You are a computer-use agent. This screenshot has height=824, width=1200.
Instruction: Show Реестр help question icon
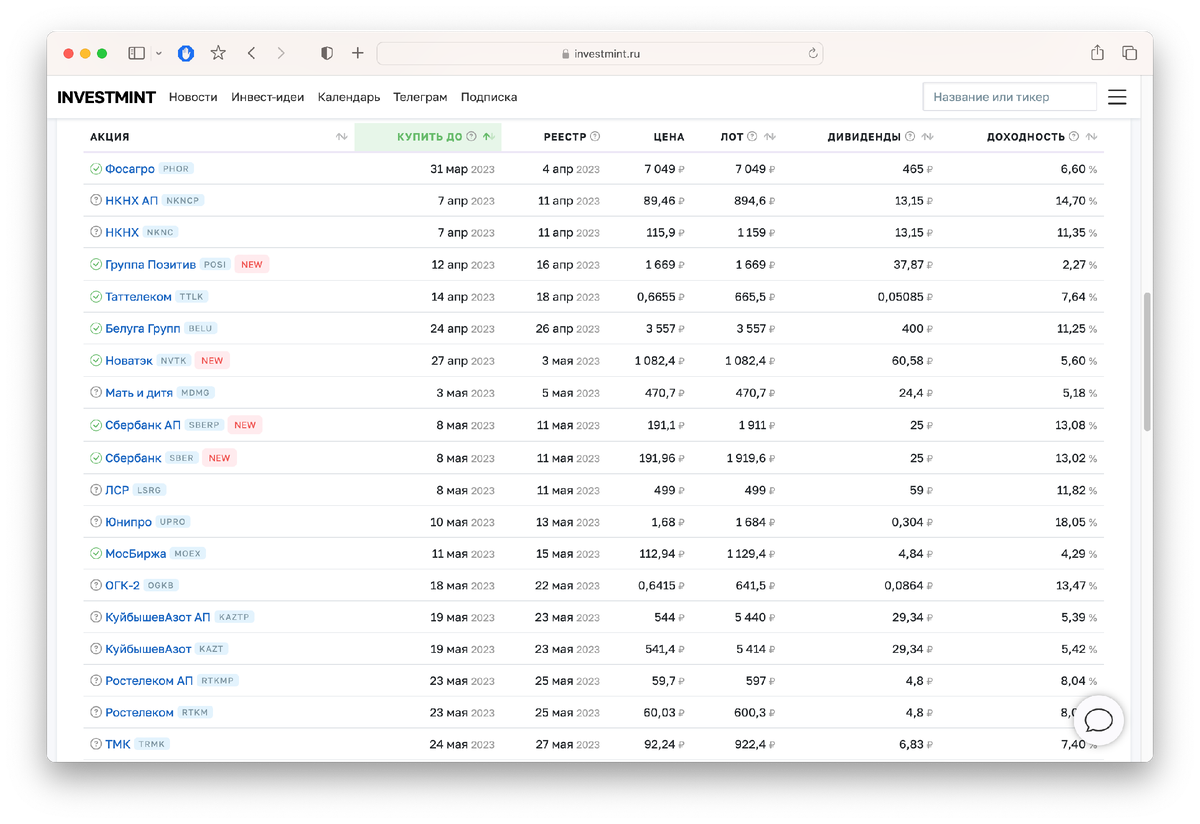point(595,137)
